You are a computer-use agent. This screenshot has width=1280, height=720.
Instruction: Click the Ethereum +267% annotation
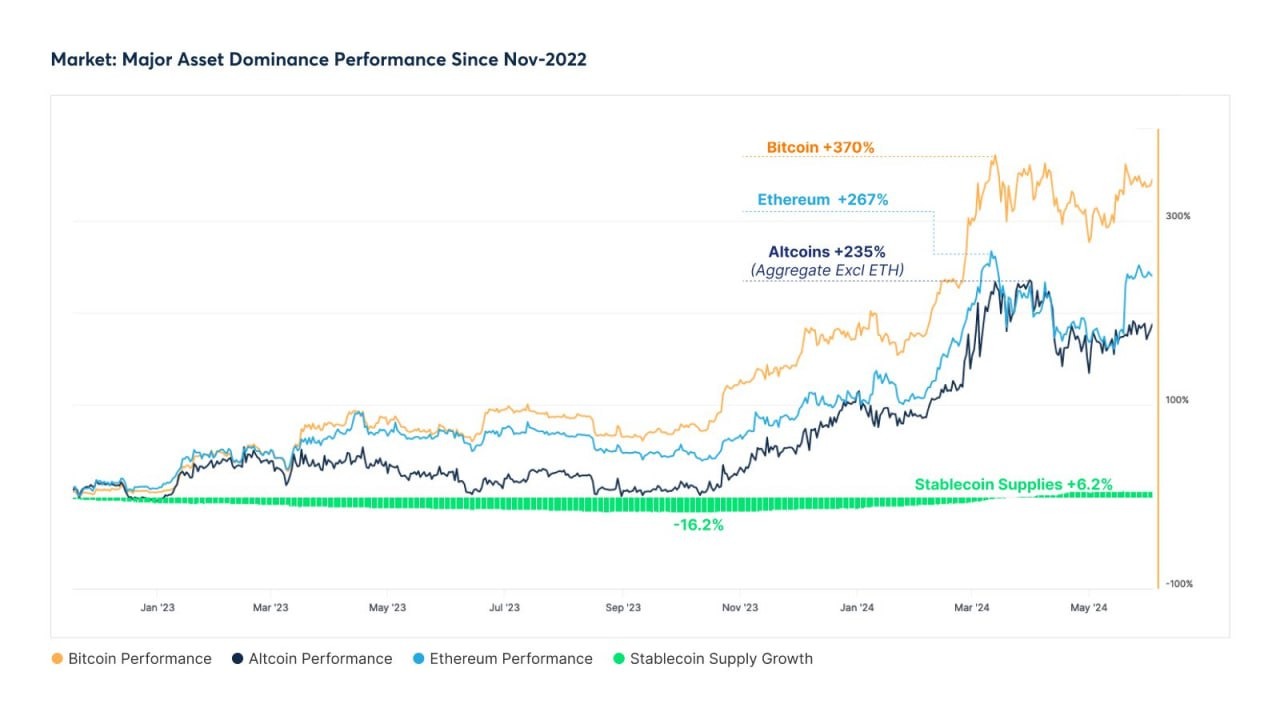[822, 200]
